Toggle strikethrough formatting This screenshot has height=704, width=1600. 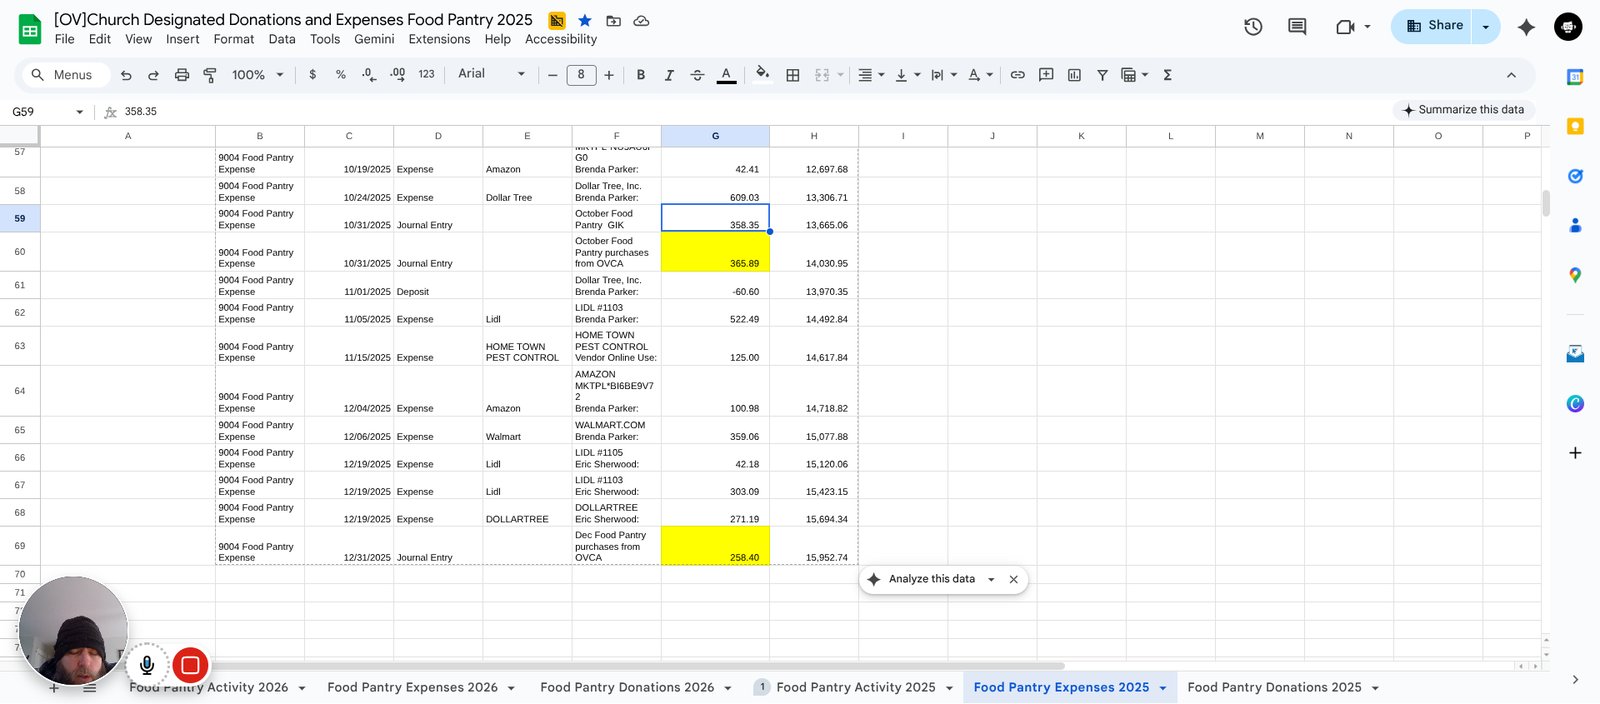pyautogui.click(x=697, y=75)
